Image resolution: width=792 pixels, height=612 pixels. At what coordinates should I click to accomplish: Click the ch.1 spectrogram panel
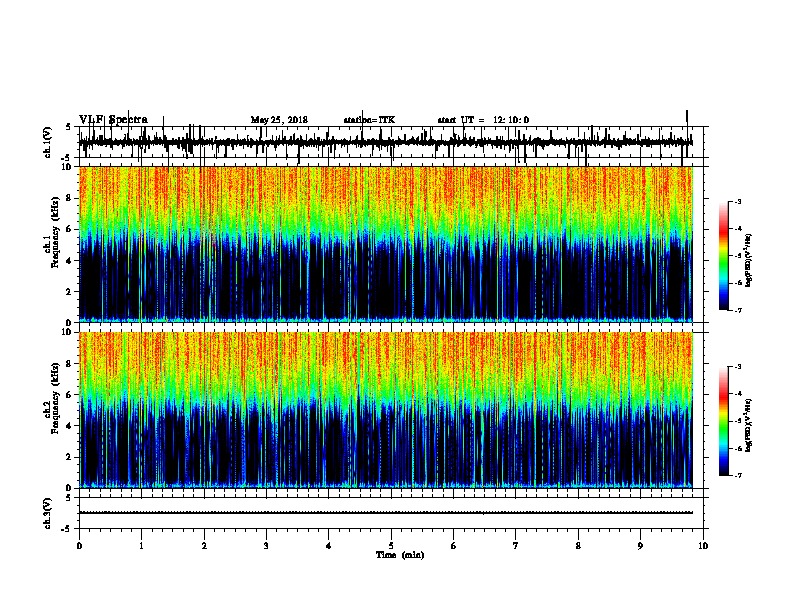click(386, 244)
